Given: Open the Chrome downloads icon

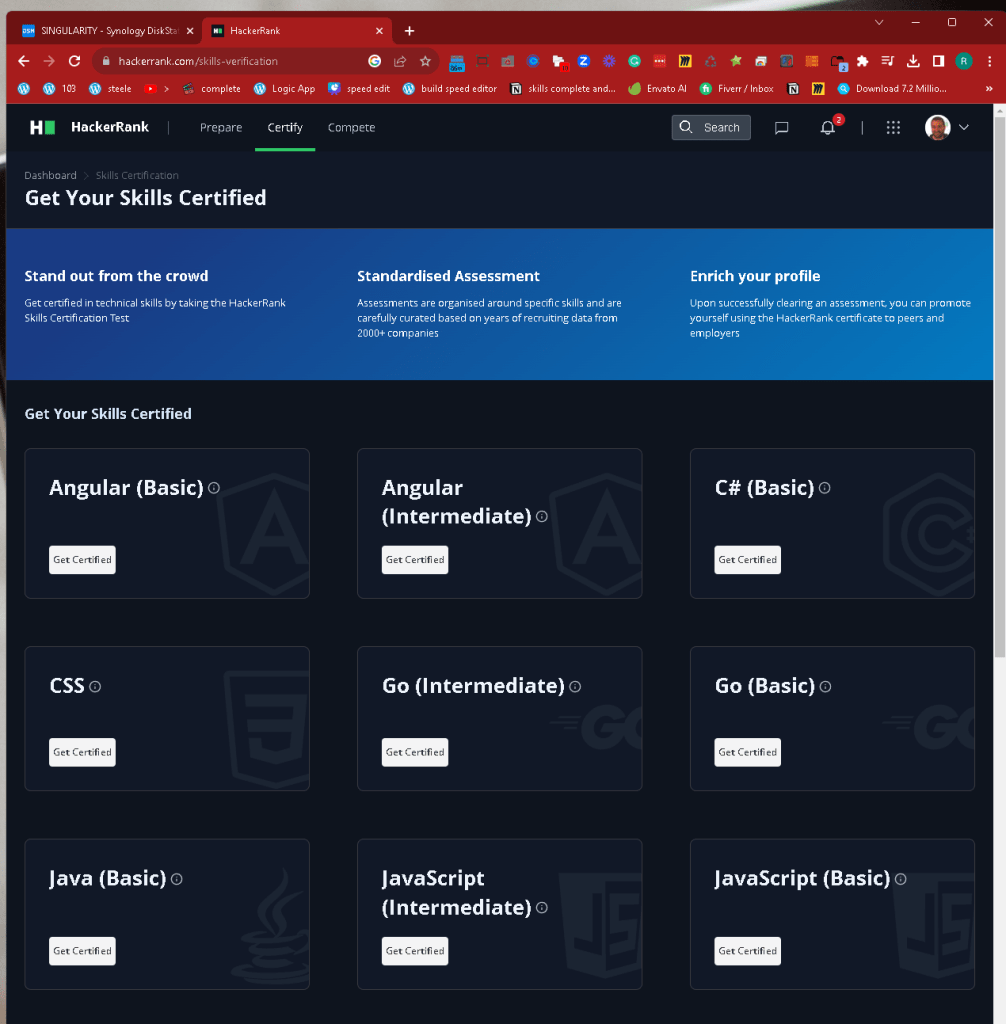Looking at the screenshot, I should tap(913, 61).
